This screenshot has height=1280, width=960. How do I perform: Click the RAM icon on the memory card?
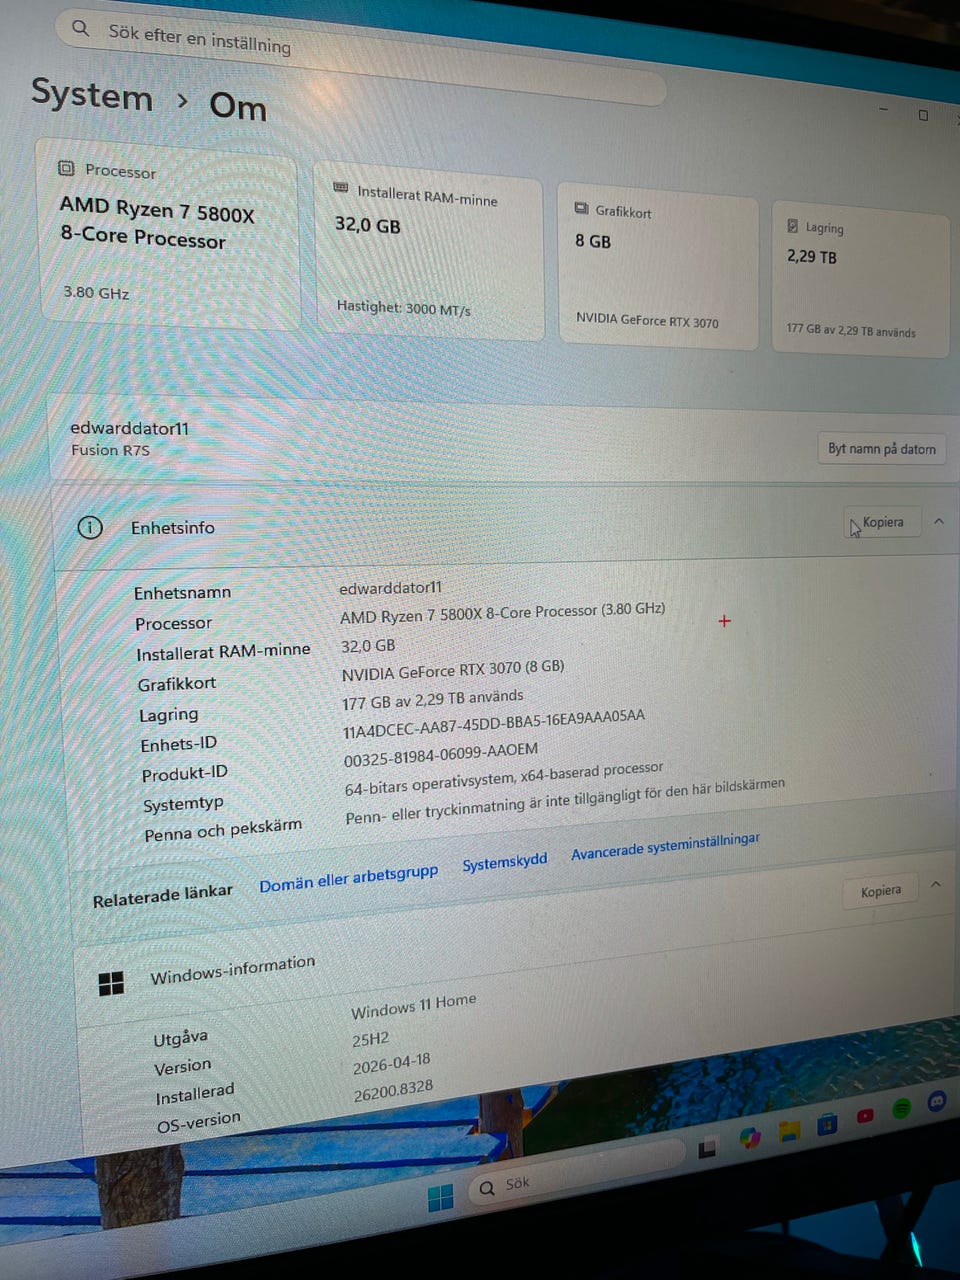point(340,188)
